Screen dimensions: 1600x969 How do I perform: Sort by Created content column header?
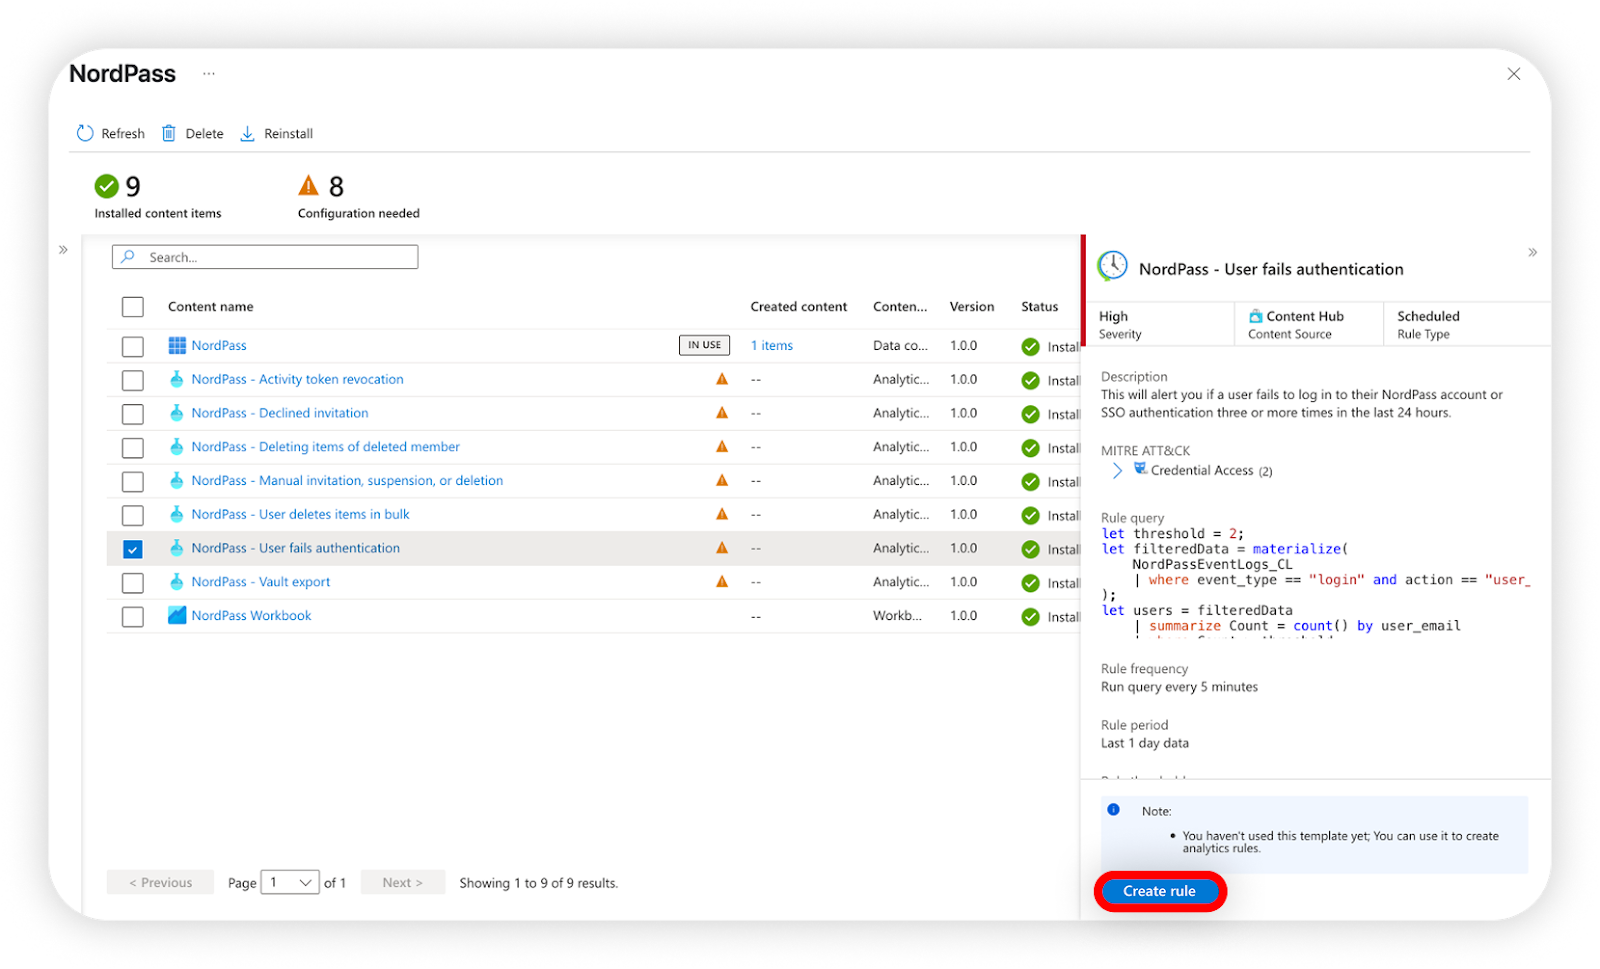point(799,307)
